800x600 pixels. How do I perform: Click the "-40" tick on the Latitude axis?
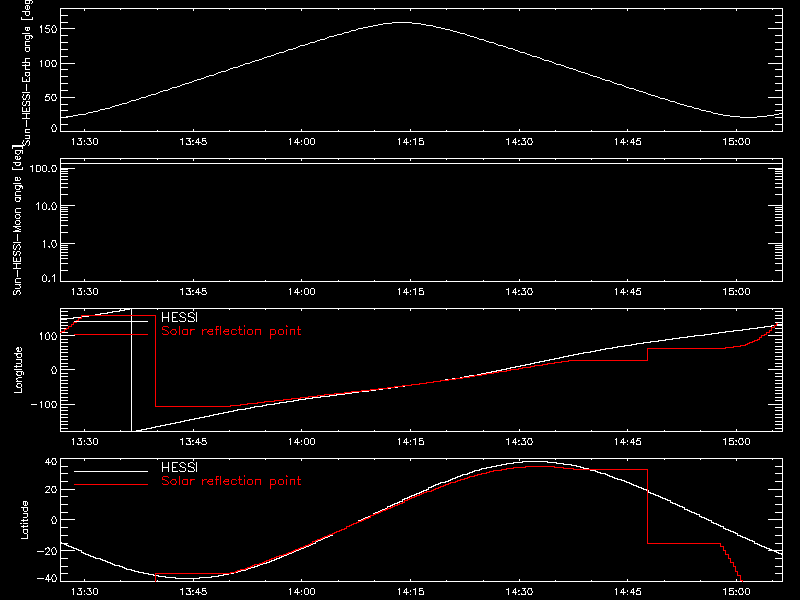coord(47,578)
